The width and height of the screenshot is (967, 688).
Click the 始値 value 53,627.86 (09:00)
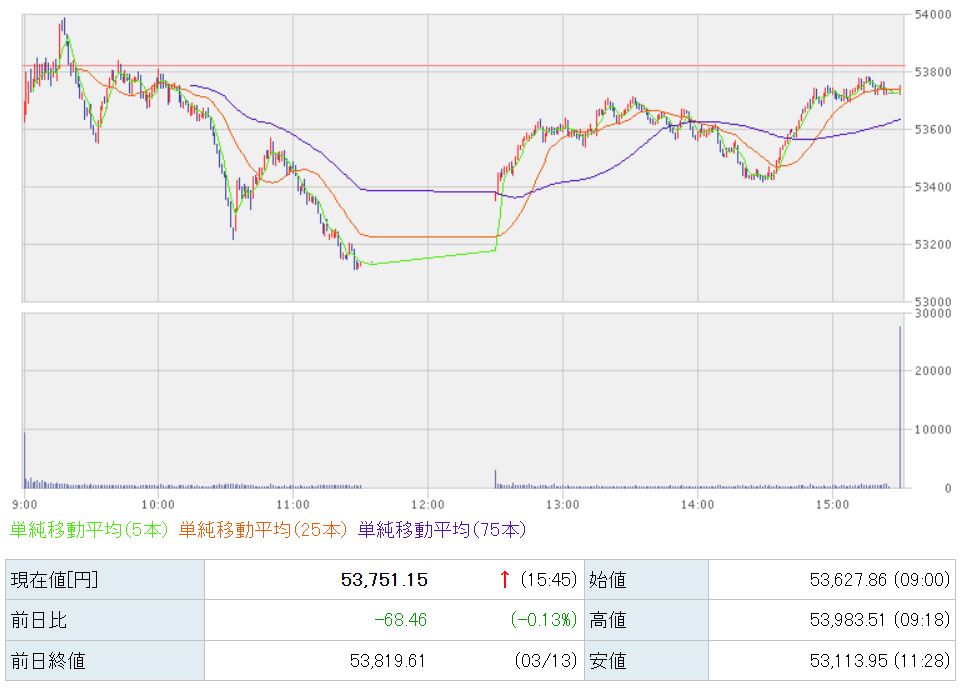click(x=873, y=579)
